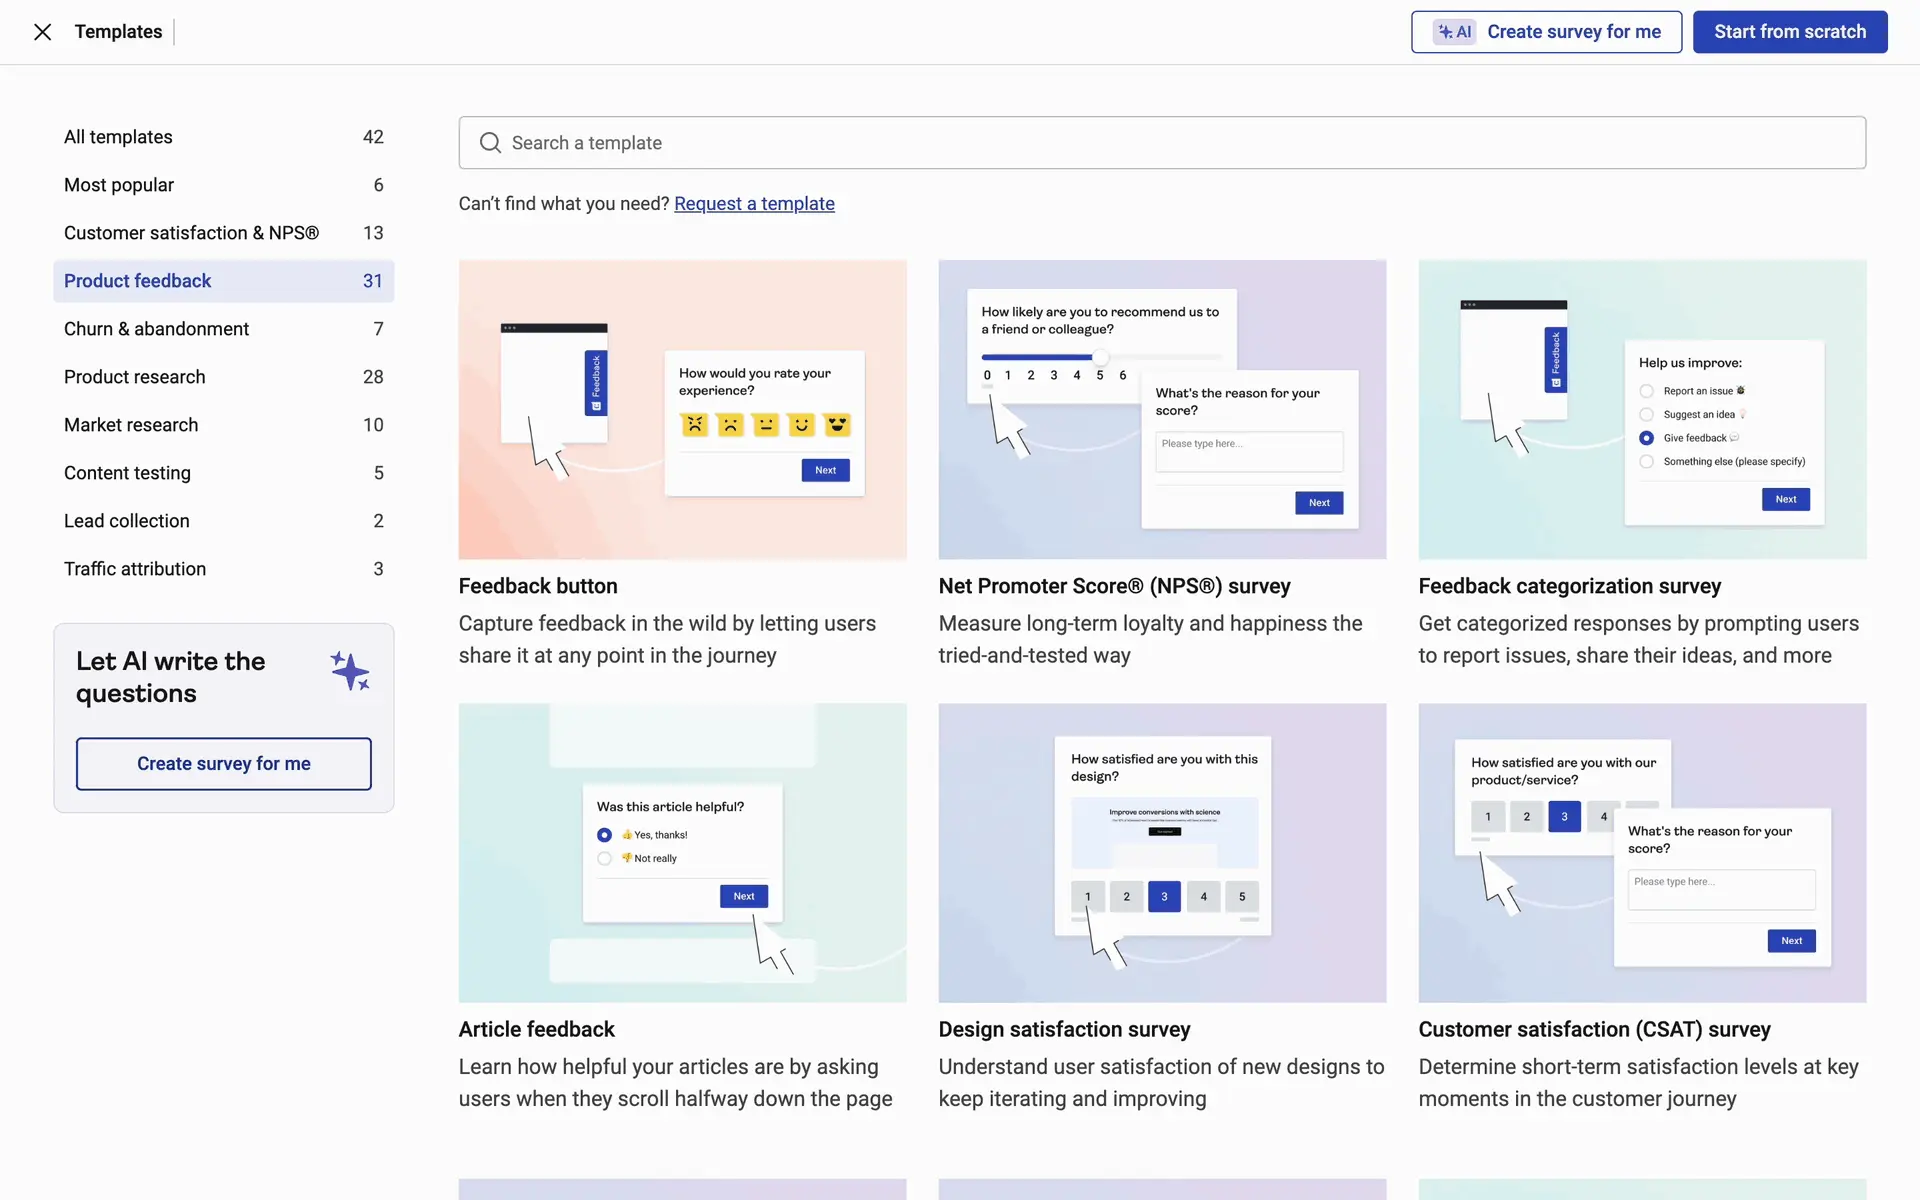This screenshot has height=1200, width=1920.
Task: Close the Templates panel with X icon
Action: (42, 32)
